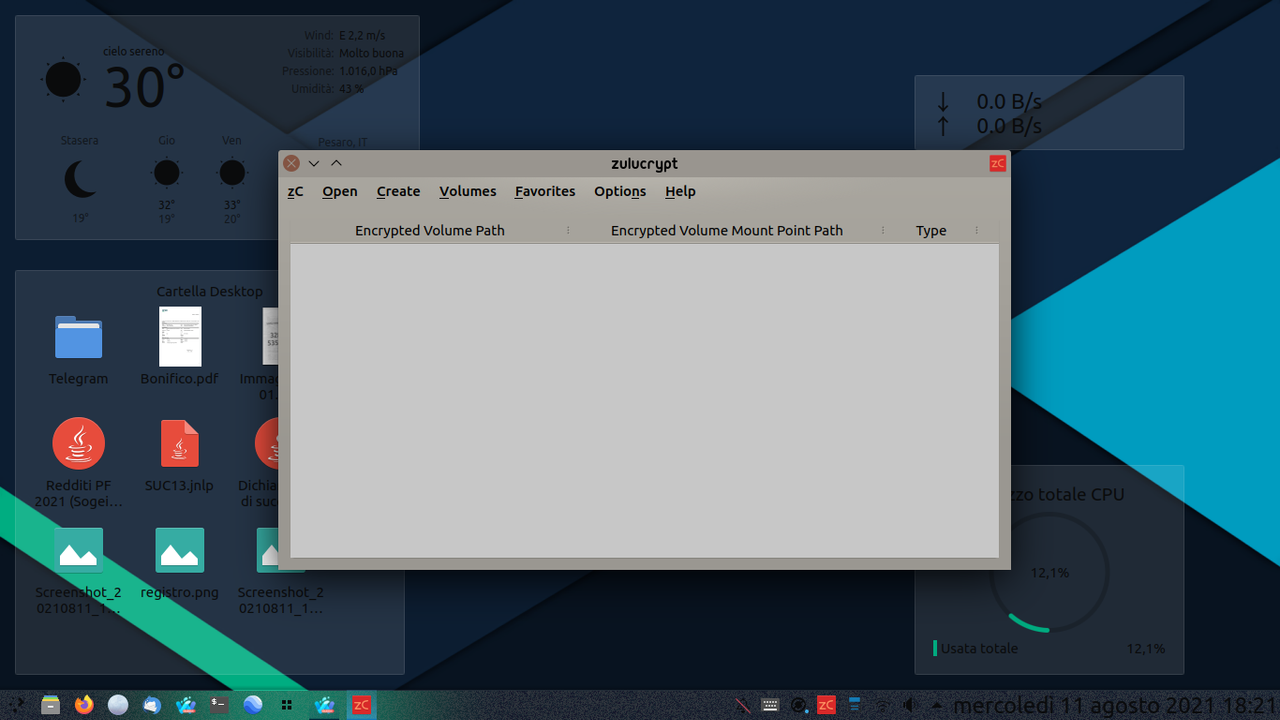Click the four-squares grid icon in the taskbar
Screen dimensions: 1280x720
pos(286,705)
